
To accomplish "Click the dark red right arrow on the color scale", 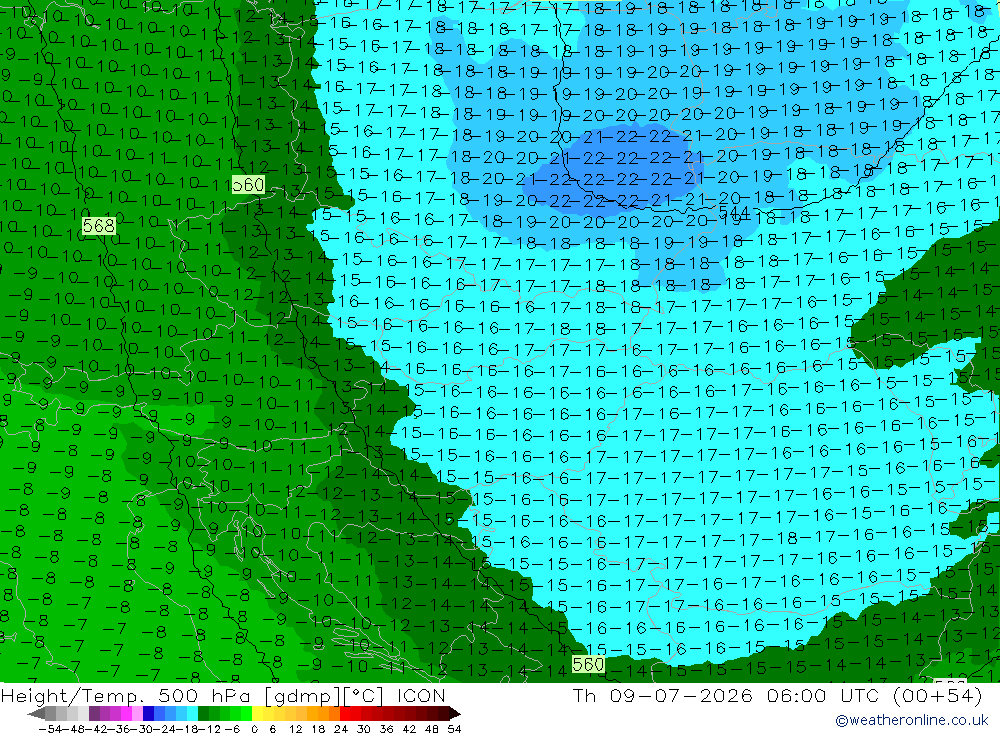I will click(455, 714).
